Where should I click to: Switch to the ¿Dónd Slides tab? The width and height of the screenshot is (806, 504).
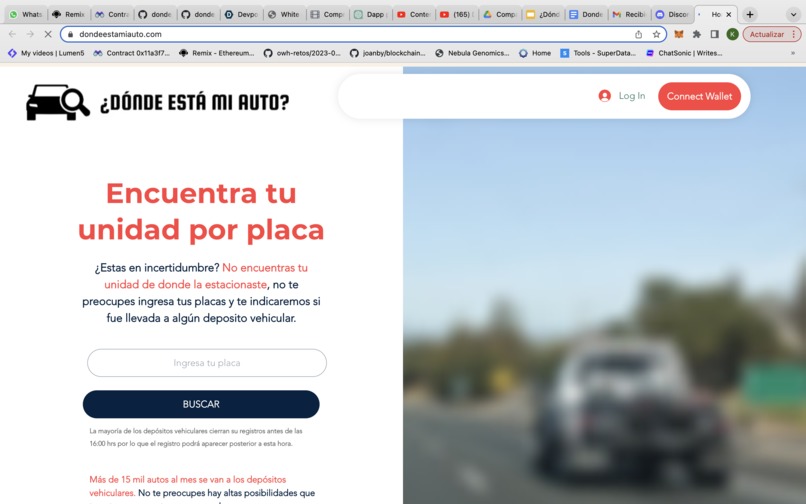(543, 14)
